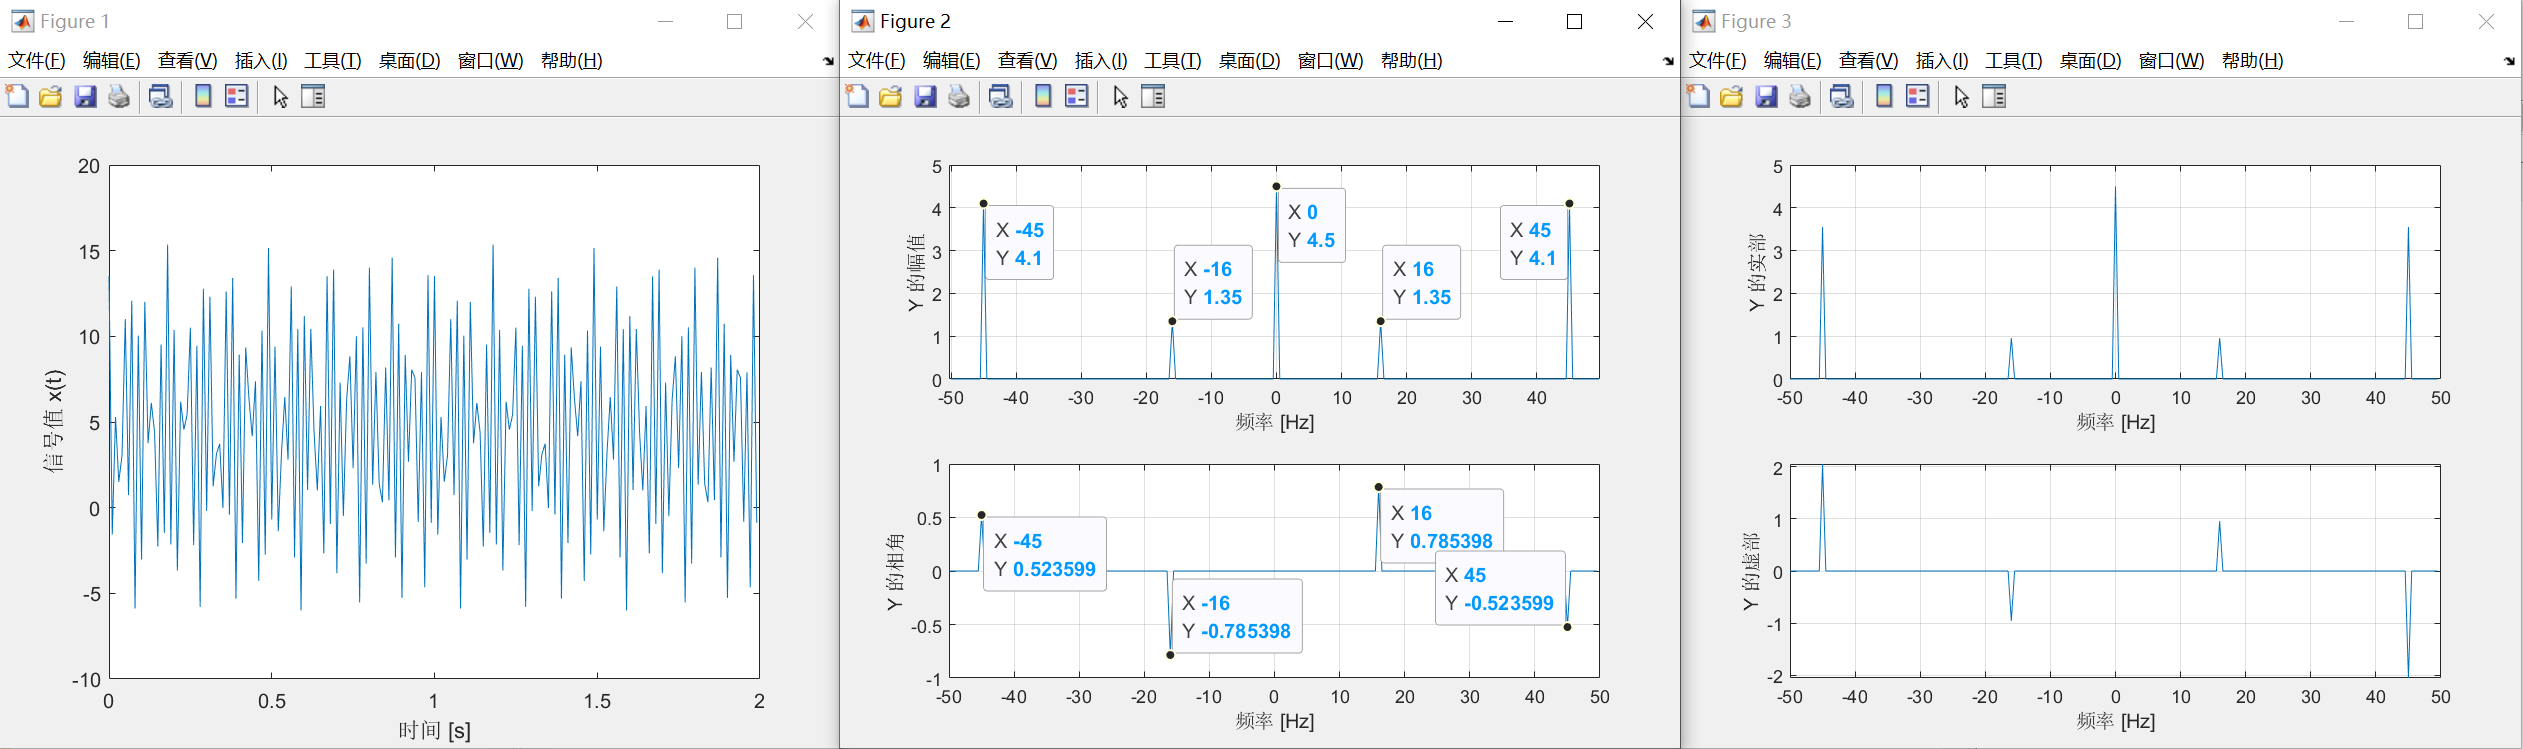Click New Figure icon in Figure 1 toolbar

[x=18, y=96]
